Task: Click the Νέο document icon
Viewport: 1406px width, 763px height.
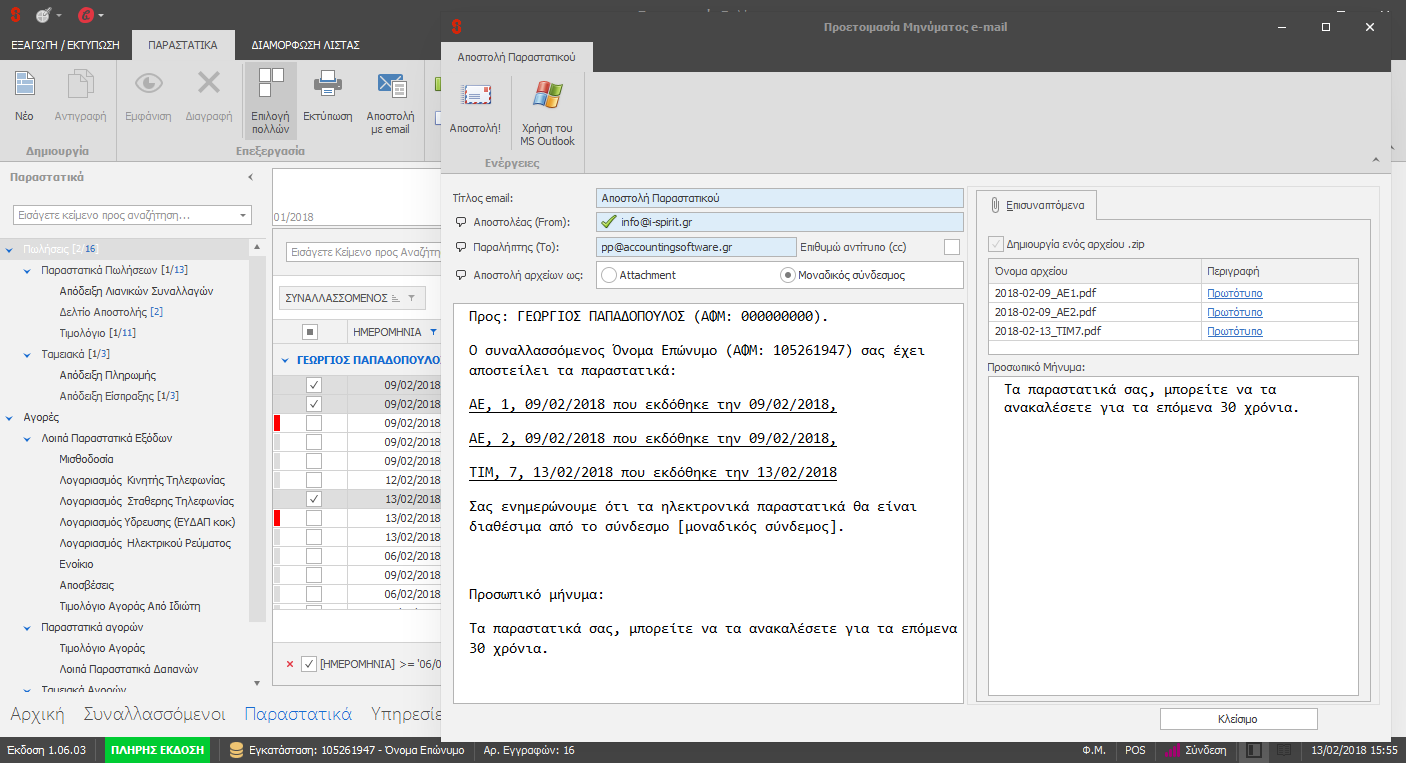Action: click(x=24, y=86)
